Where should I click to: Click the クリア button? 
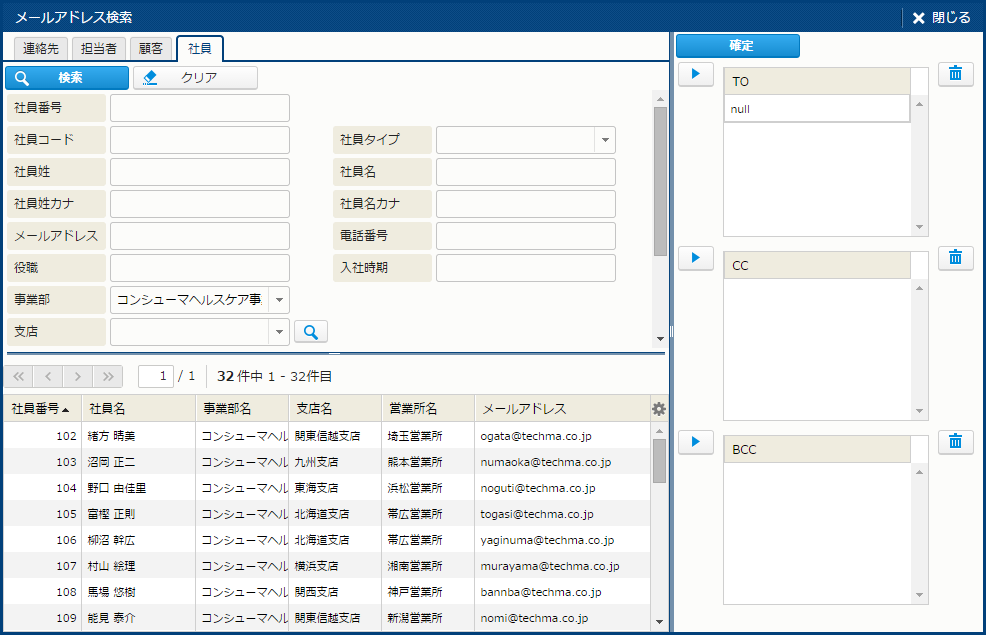click(196, 78)
